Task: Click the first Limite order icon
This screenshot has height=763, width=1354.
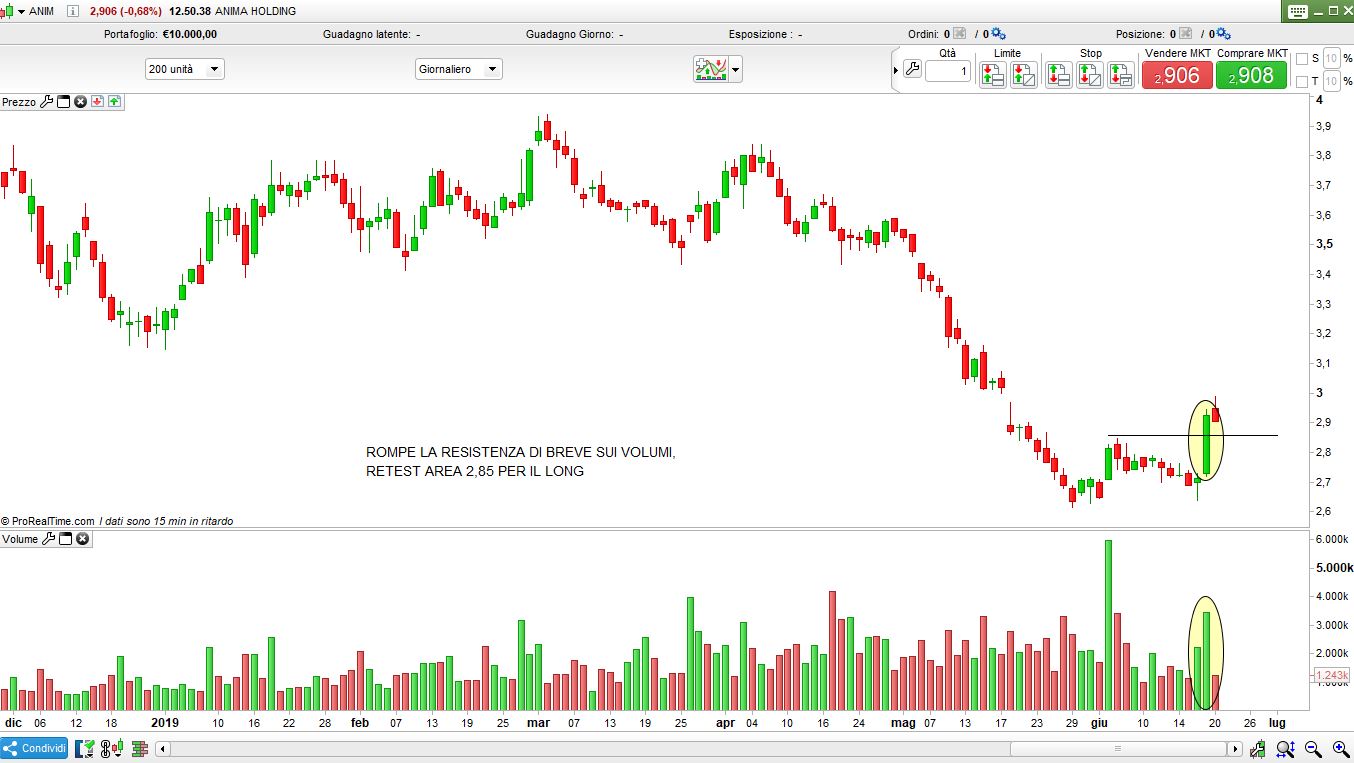Action: (992, 74)
